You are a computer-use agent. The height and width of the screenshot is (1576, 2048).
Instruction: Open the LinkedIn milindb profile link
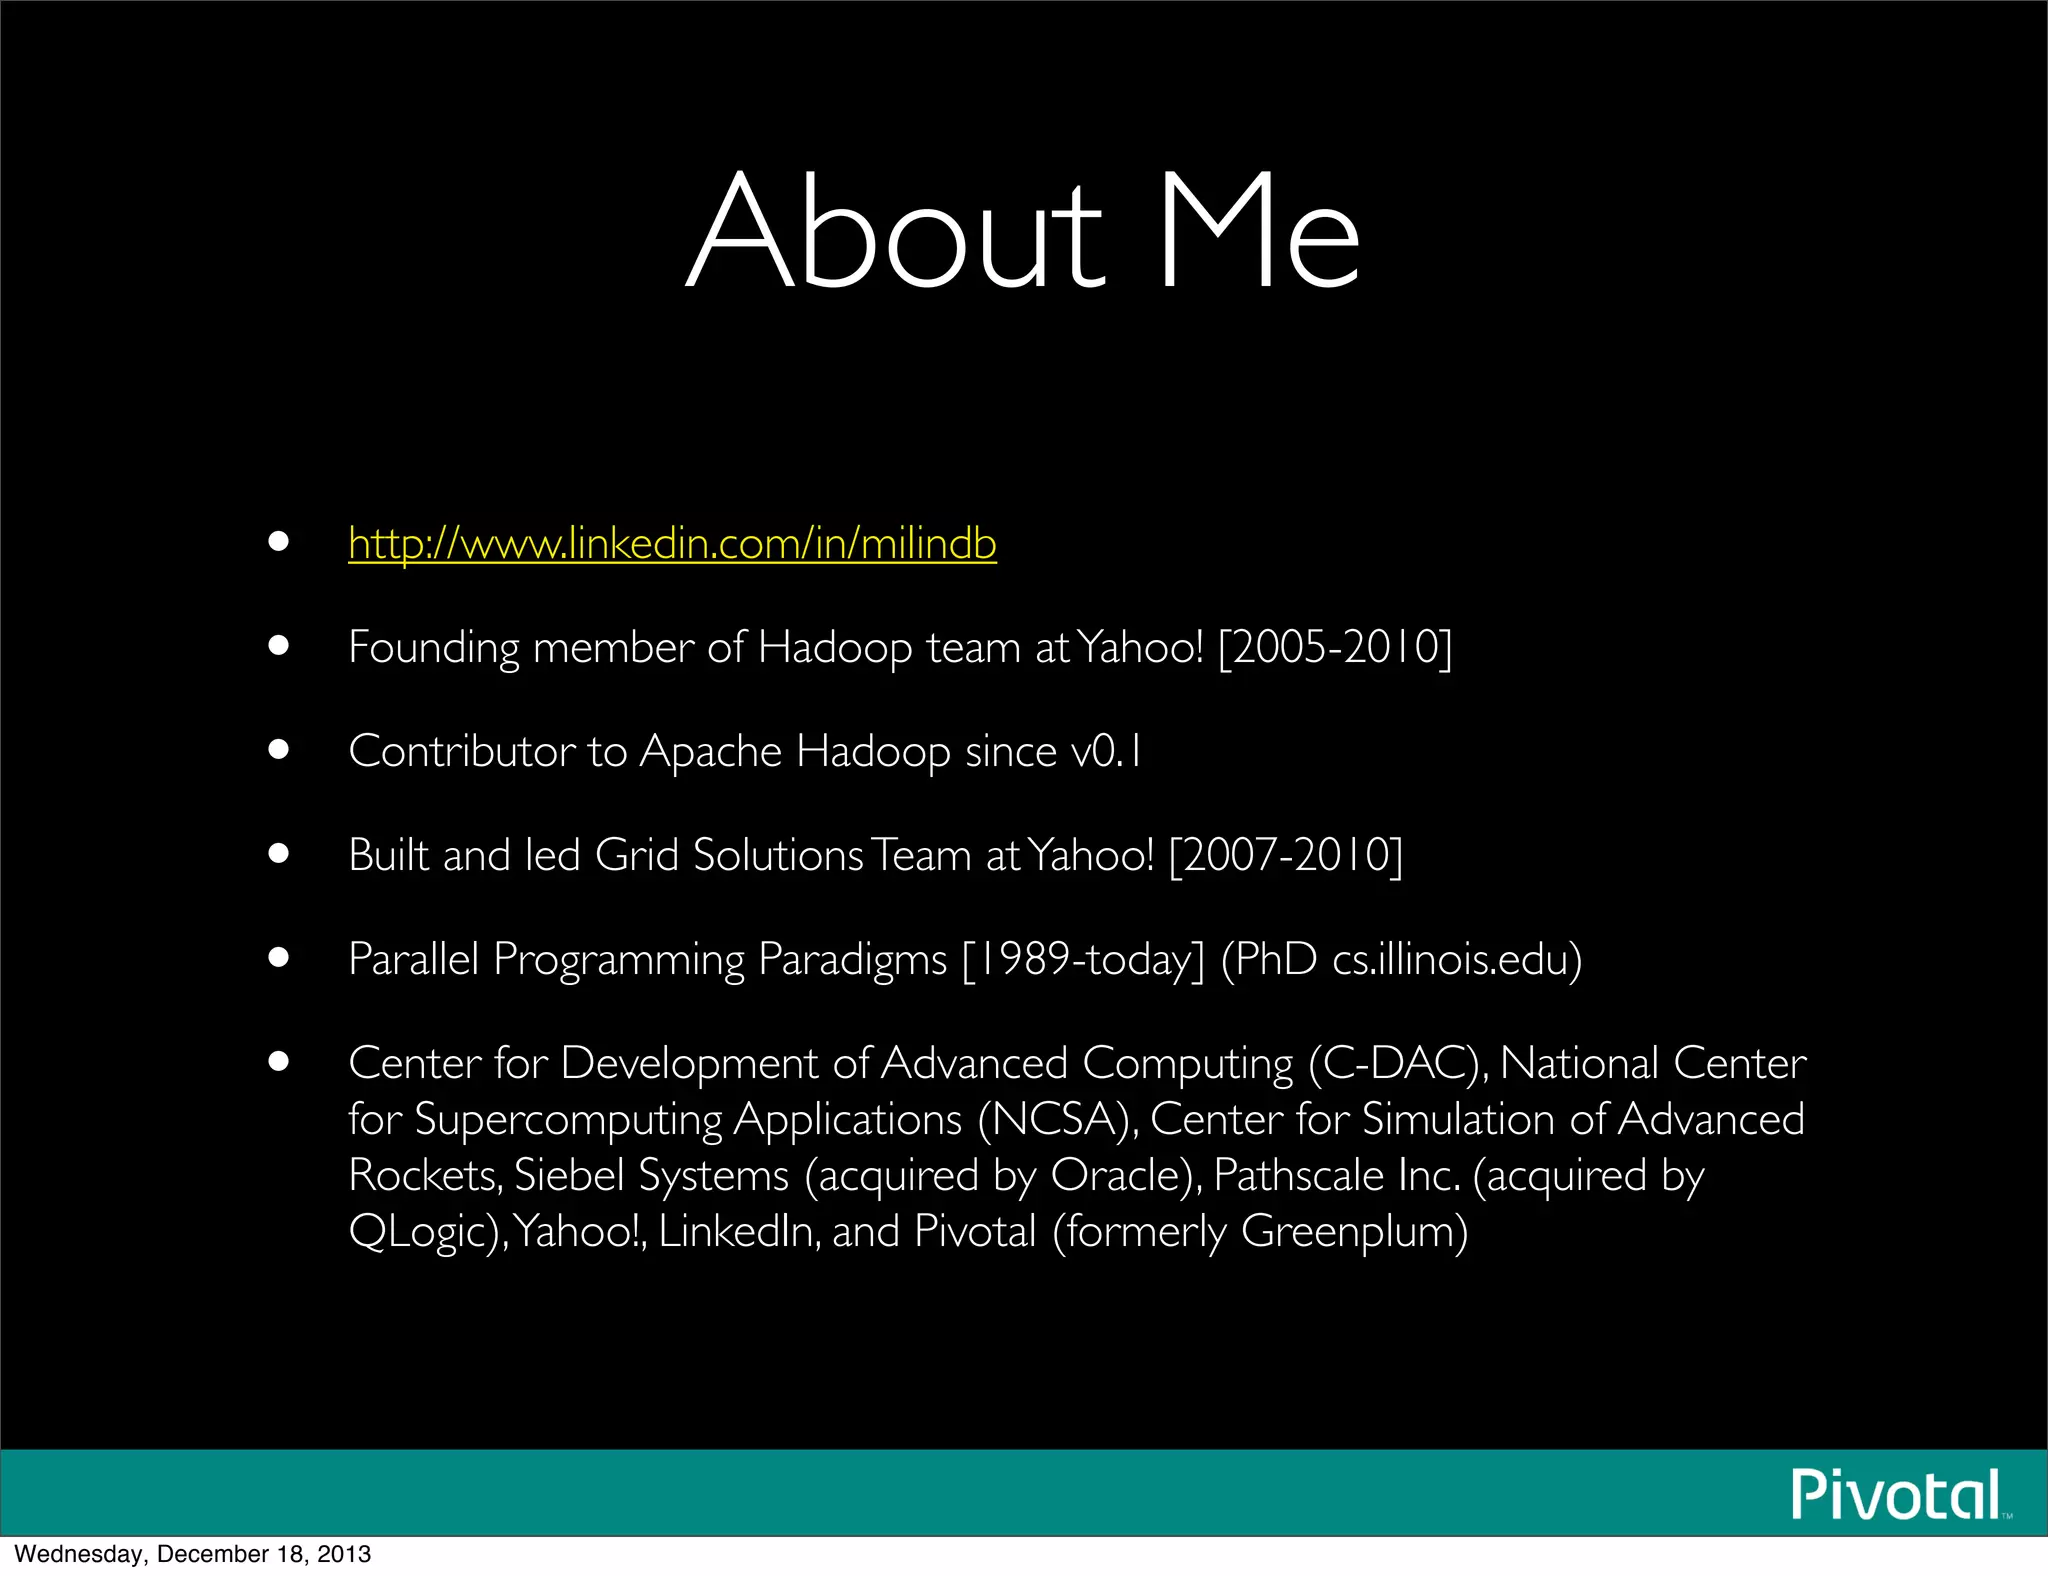[x=672, y=543]
